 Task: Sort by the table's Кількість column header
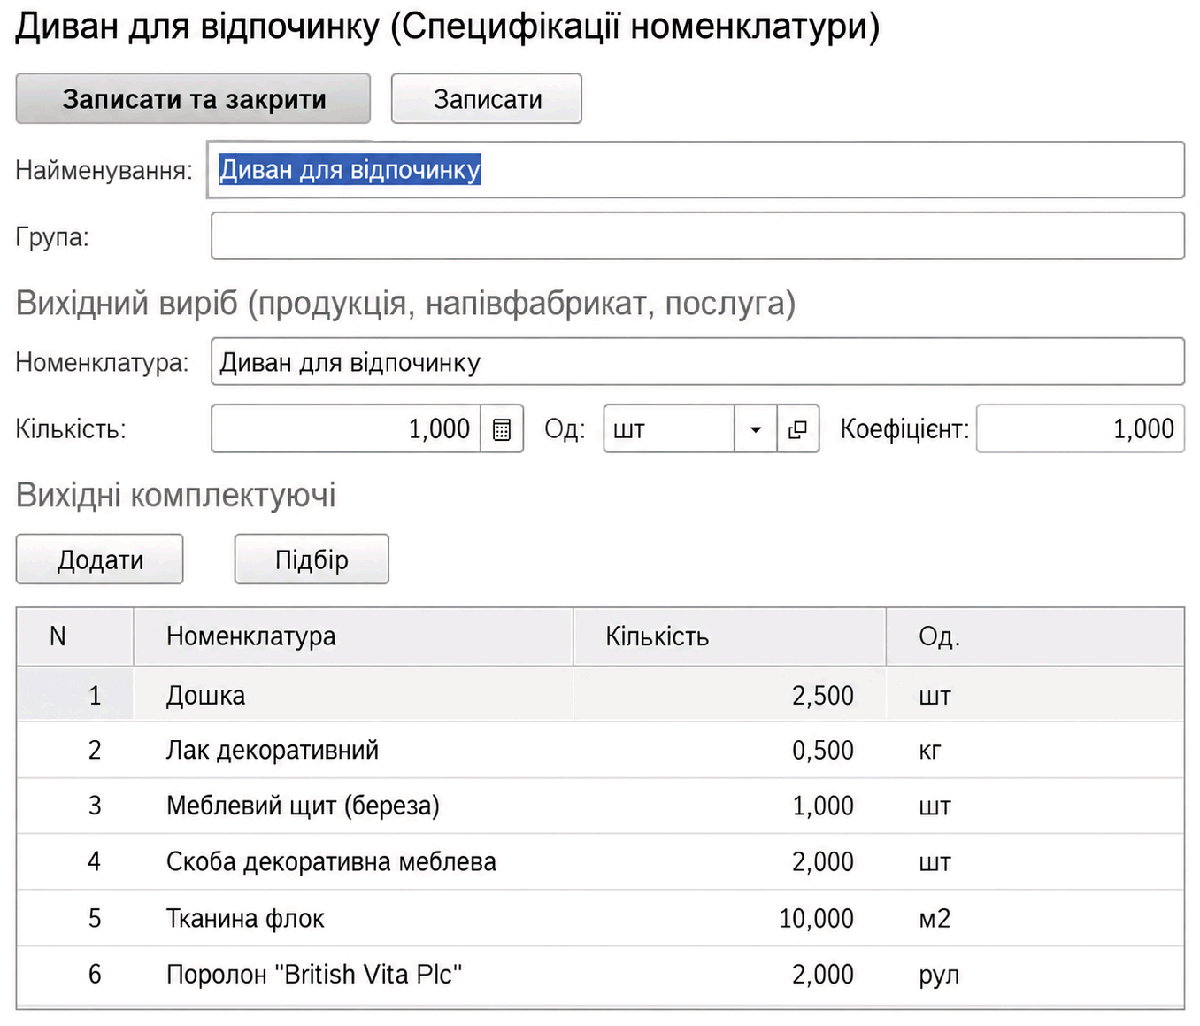tap(730, 636)
